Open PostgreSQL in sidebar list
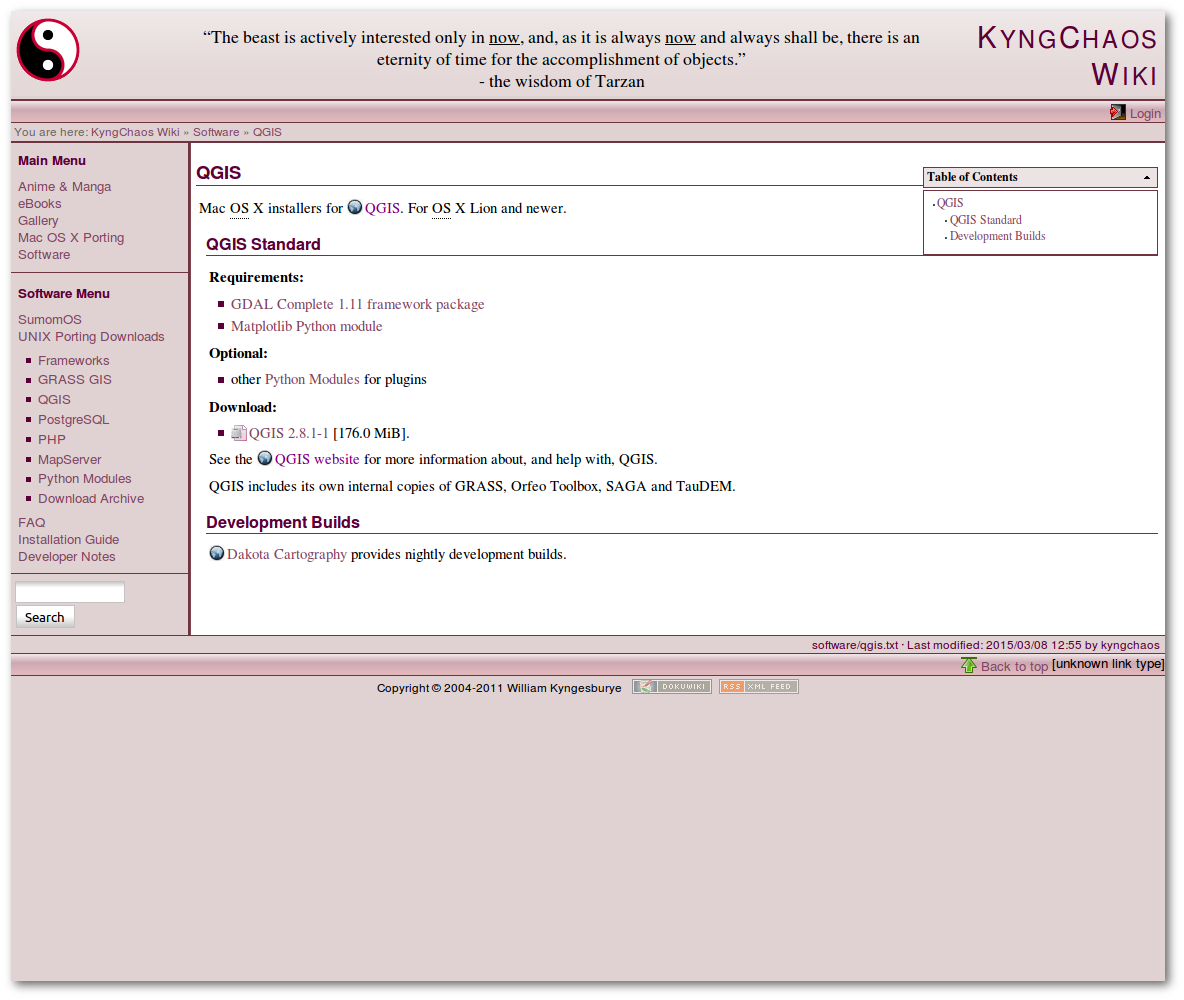Screen dimensions: 1184x1000 [x=73, y=420]
